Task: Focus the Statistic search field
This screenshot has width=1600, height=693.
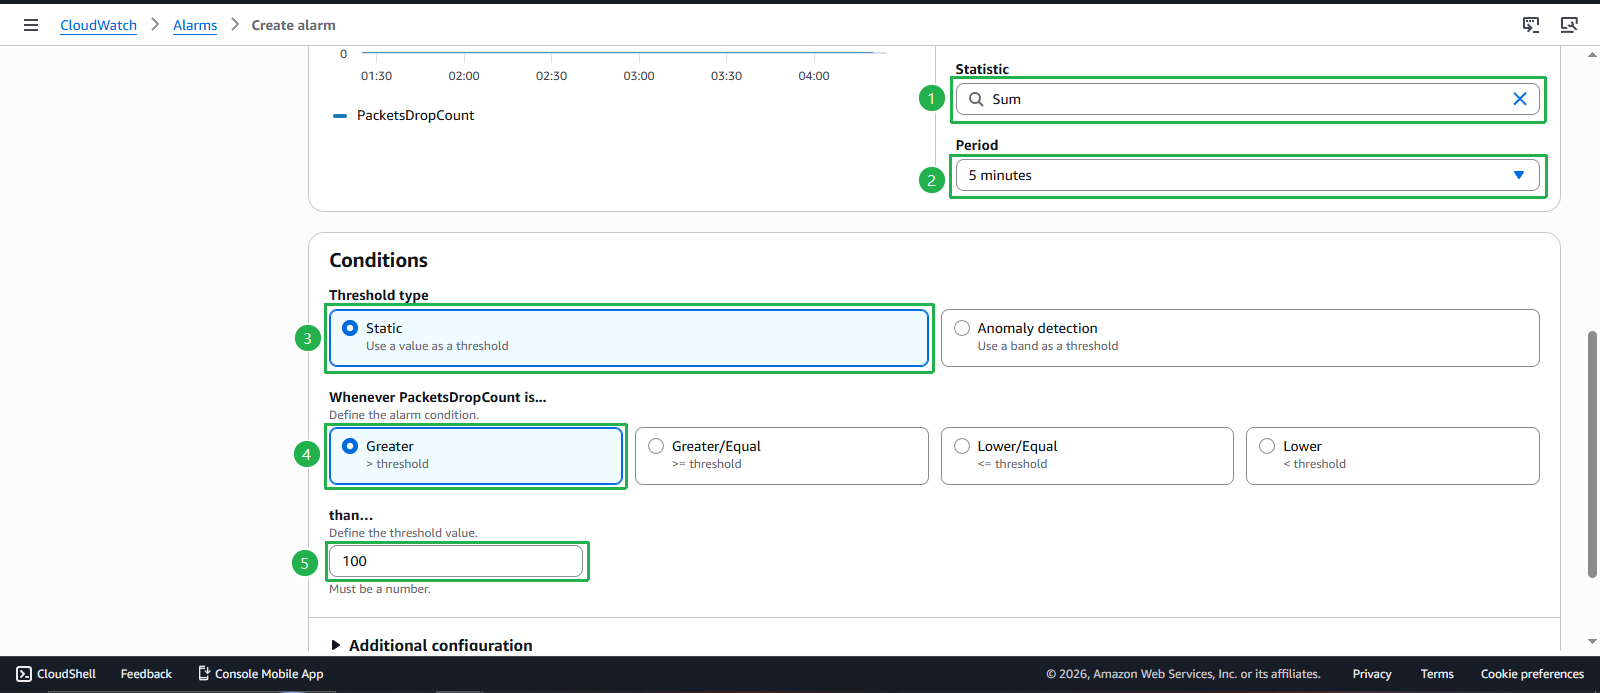Action: click(x=1247, y=99)
